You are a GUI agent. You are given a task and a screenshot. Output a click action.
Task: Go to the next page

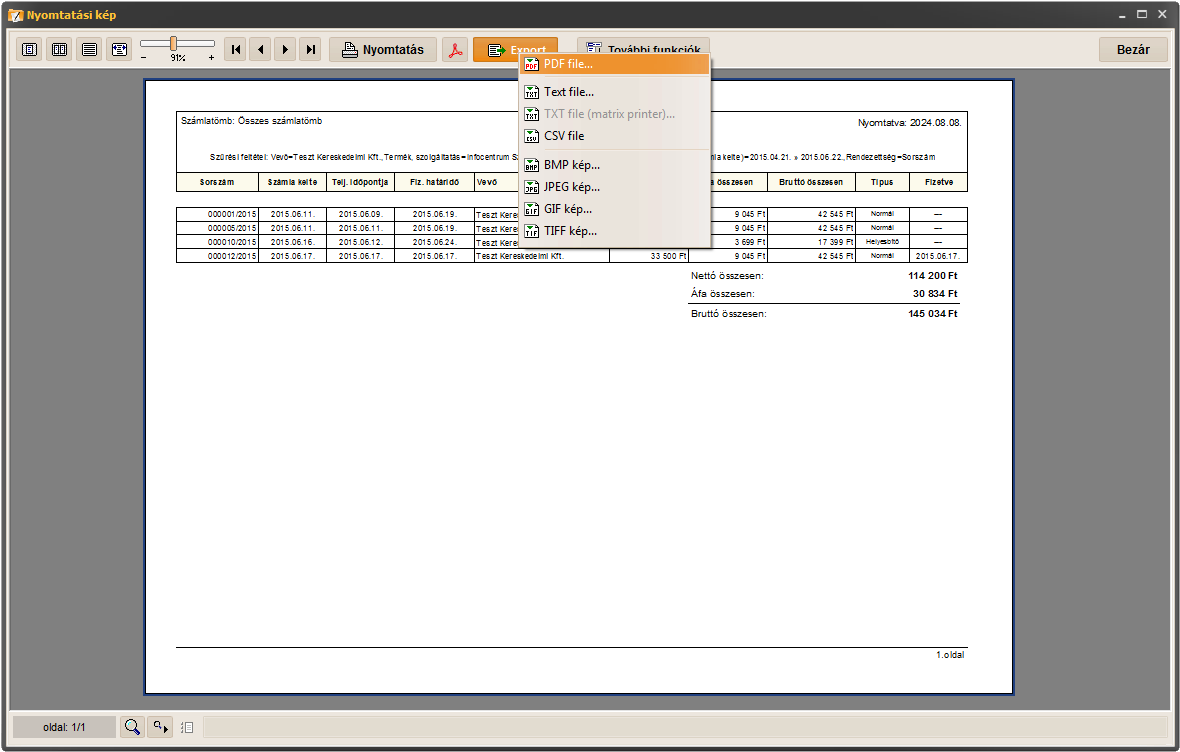point(285,50)
